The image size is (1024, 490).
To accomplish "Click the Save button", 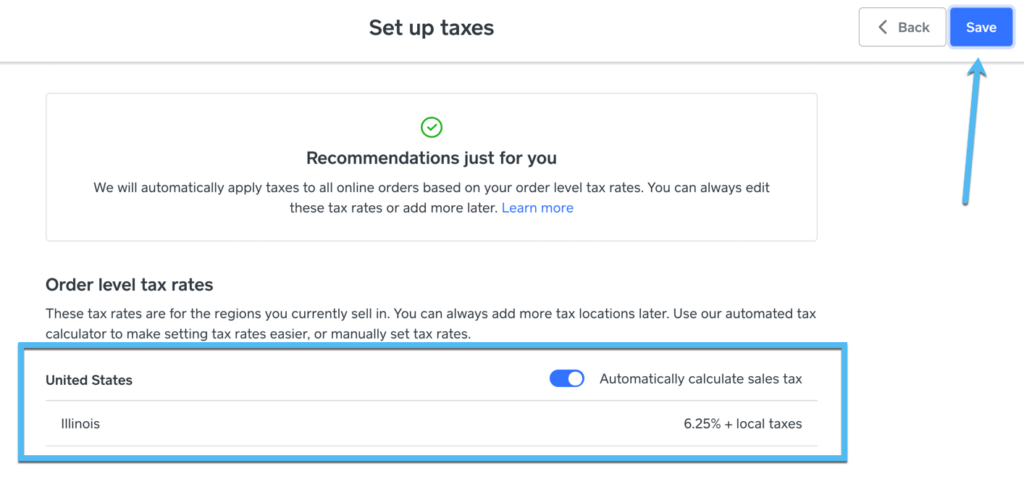I will pyautogui.click(x=980, y=27).
